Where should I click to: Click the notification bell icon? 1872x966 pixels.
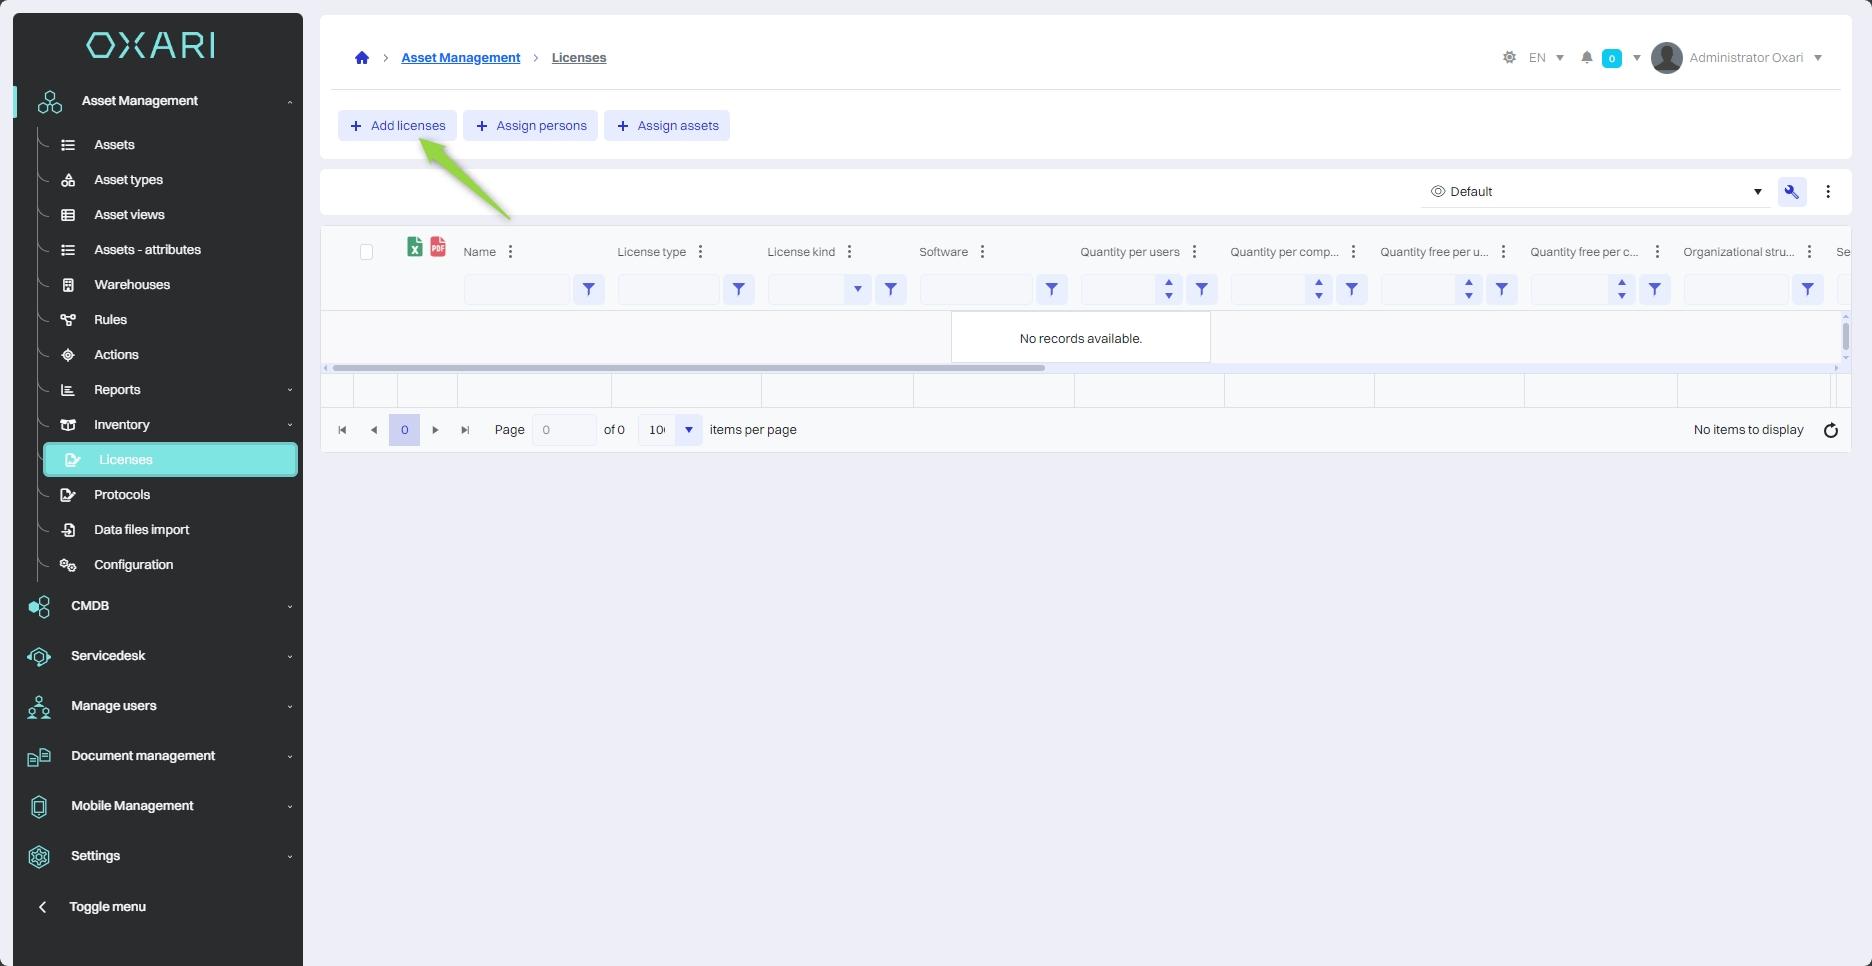[1586, 58]
